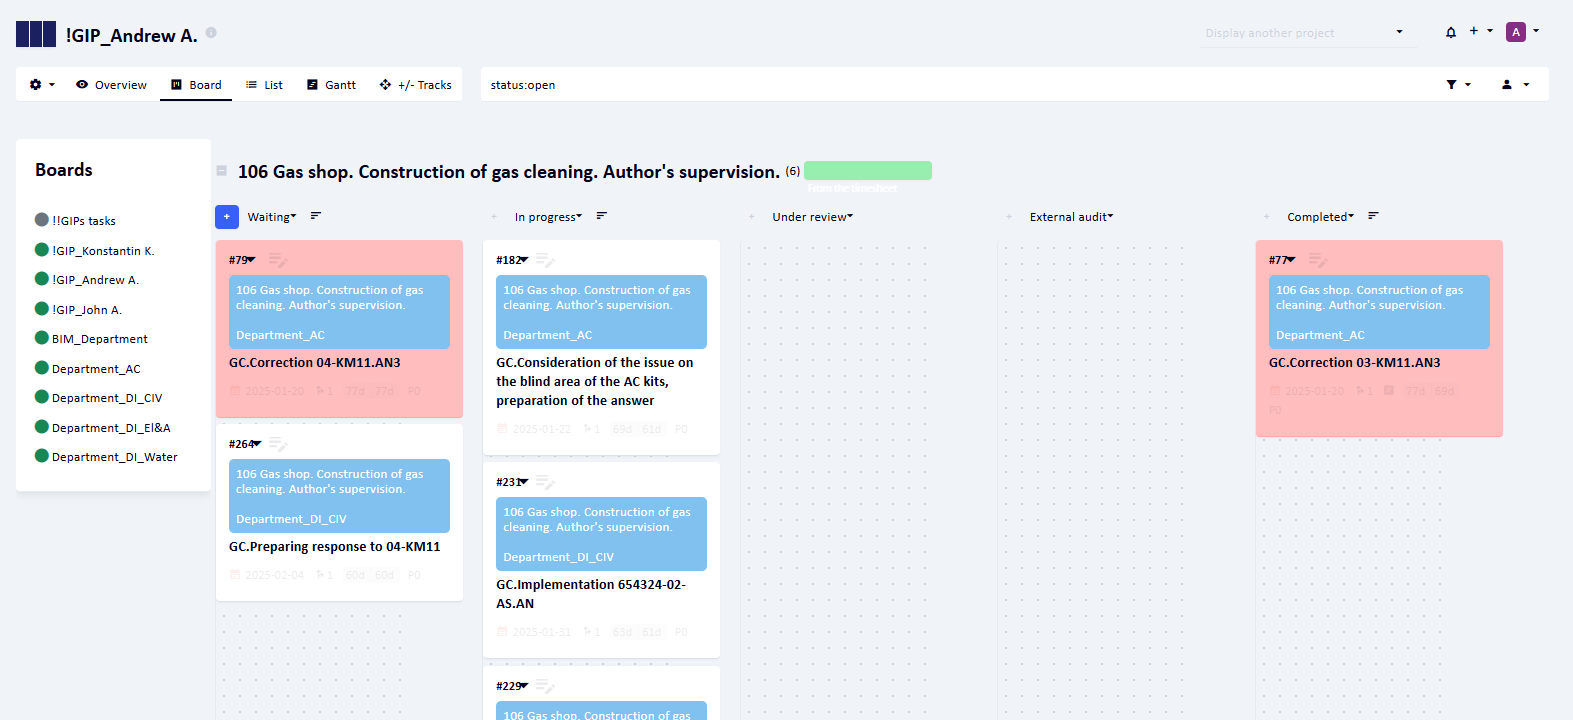This screenshot has width=1573, height=720.
Task: Switch to the Overview tab
Action: (x=111, y=85)
